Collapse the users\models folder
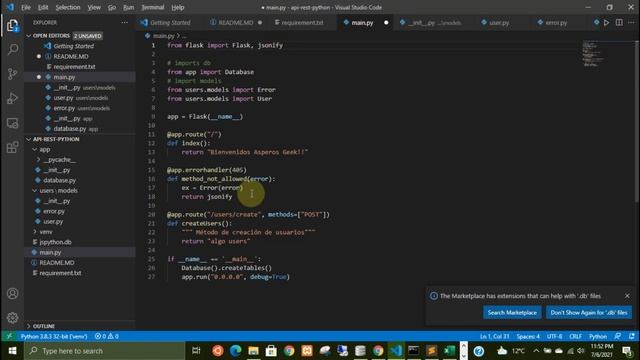 [35, 191]
